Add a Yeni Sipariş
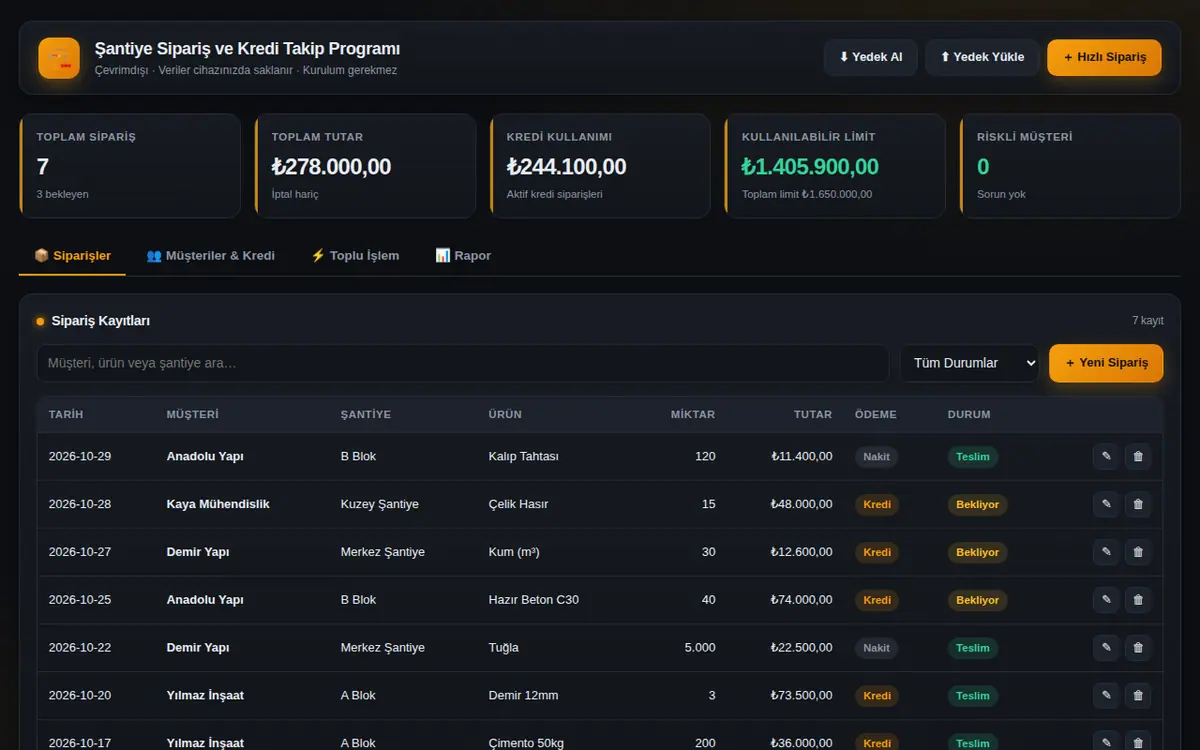This screenshot has width=1200, height=750. click(x=1106, y=363)
